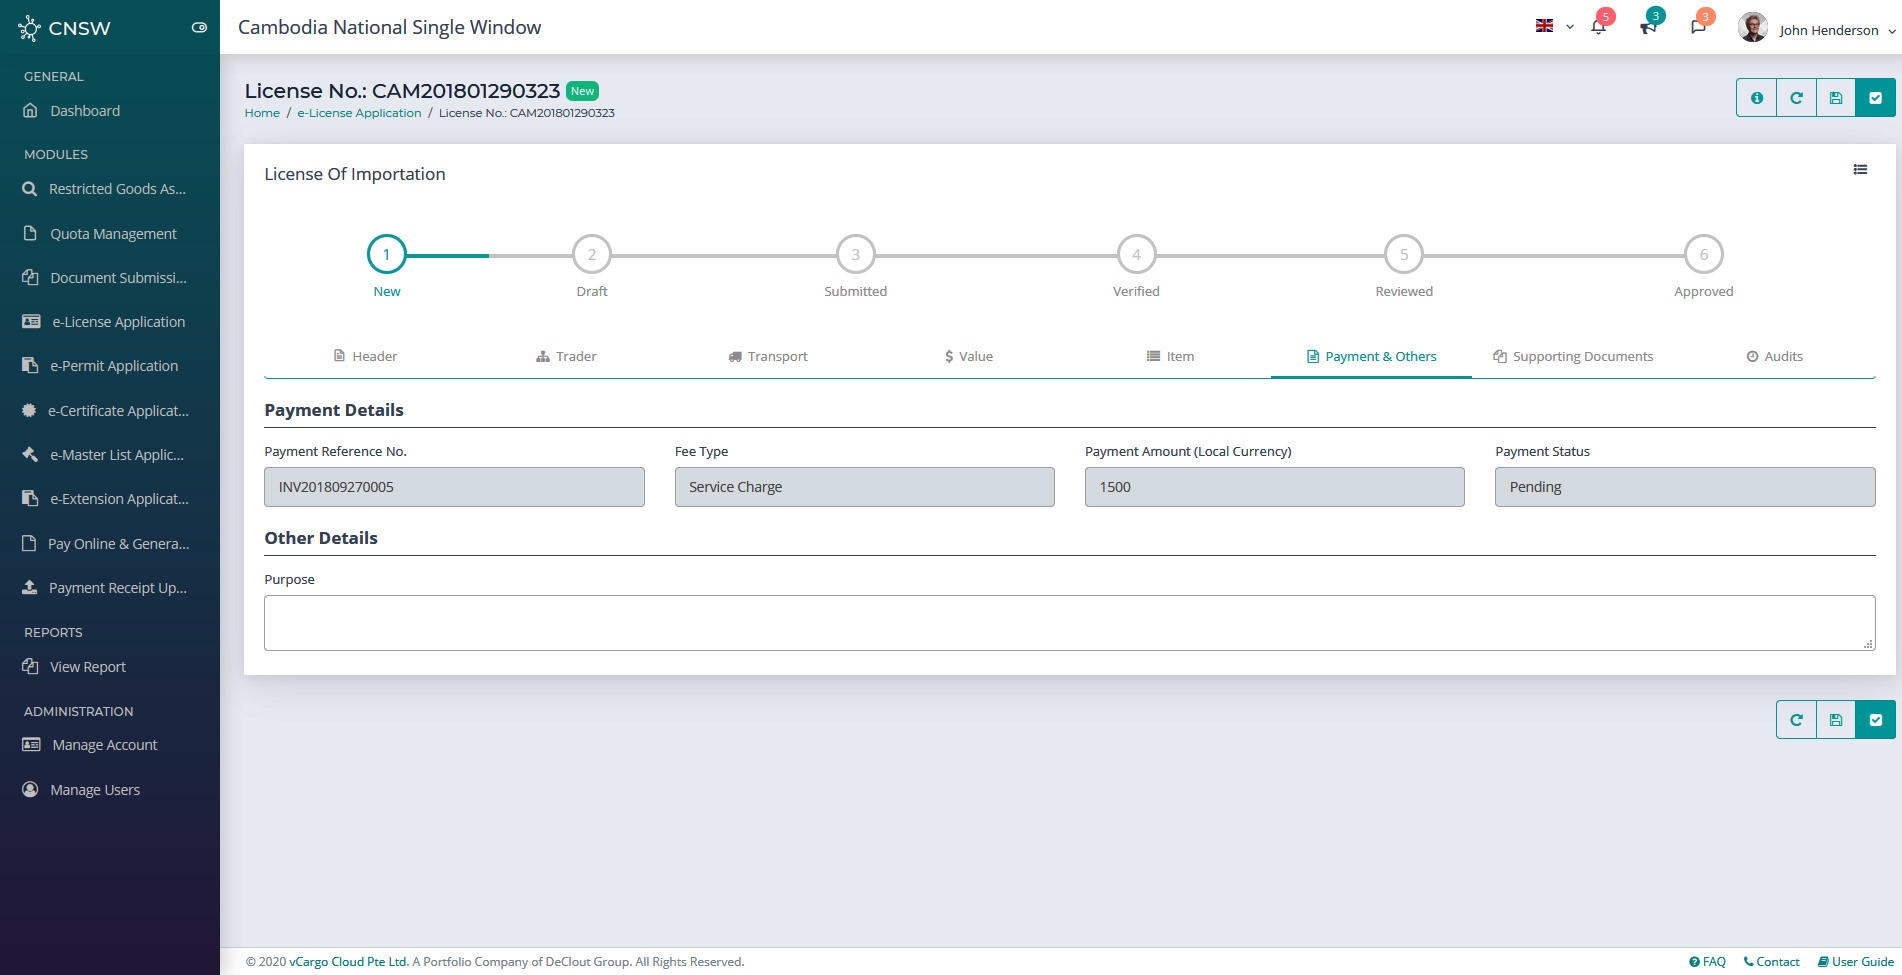Open the notifications bell icon
Image resolution: width=1902 pixels, height=975 pixels.
click(1598, 27)
